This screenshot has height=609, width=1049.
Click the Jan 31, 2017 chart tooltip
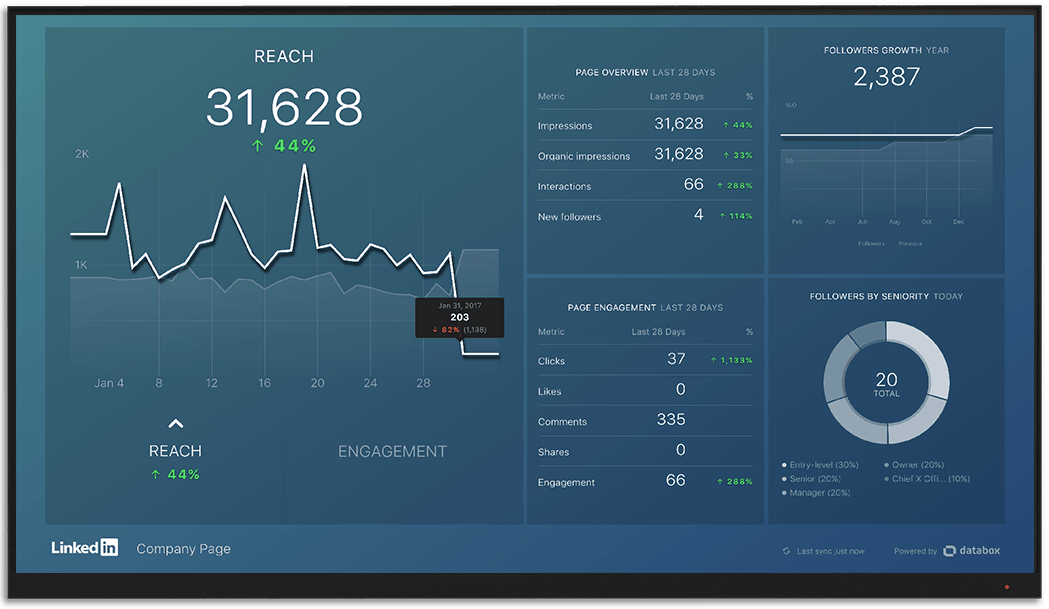[x=460, y=317]
